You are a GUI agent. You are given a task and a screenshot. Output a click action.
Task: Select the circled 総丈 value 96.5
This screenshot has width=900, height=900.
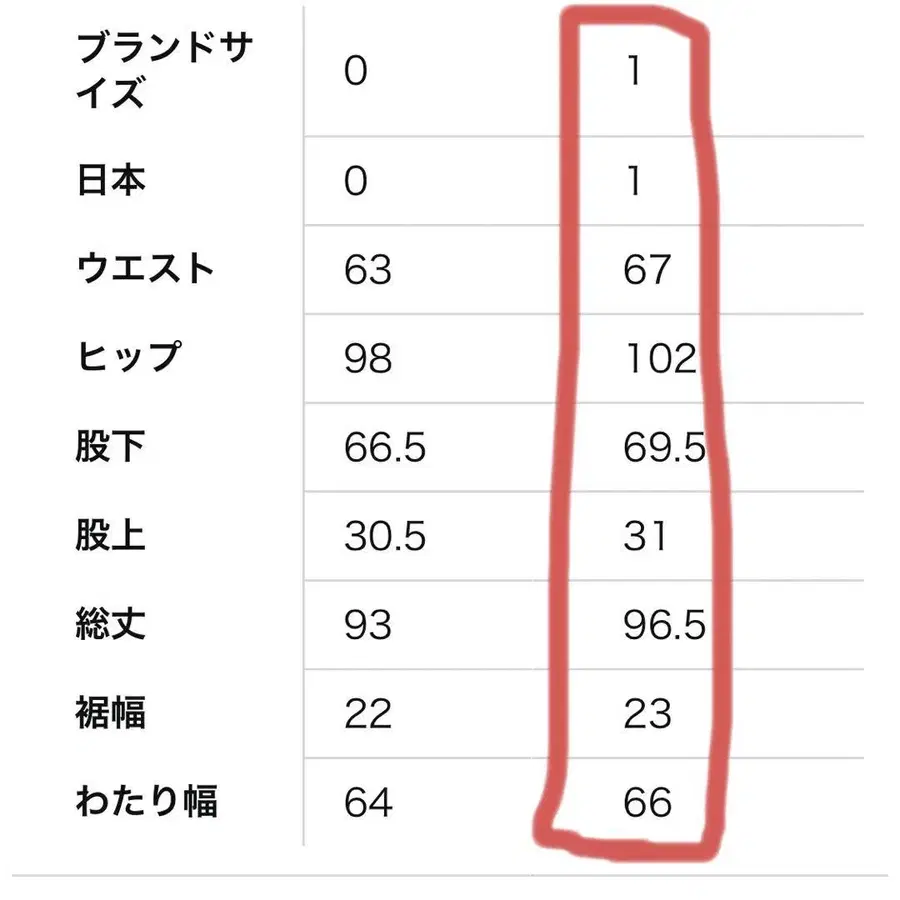click(664, 626)
